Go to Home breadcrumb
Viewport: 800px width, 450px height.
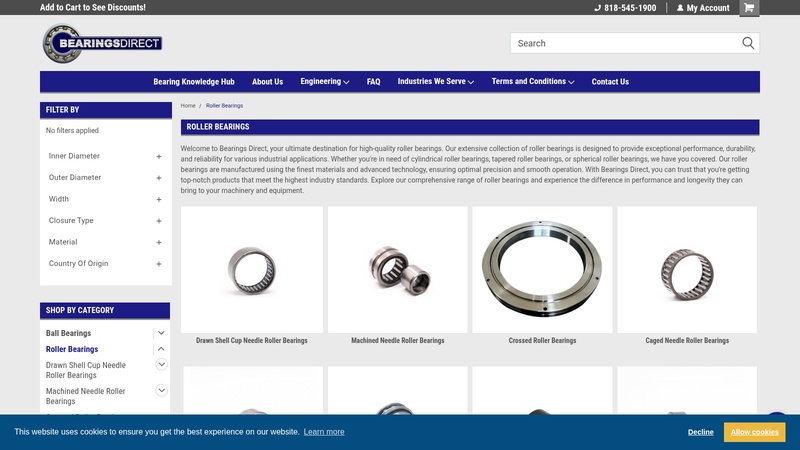188,106
